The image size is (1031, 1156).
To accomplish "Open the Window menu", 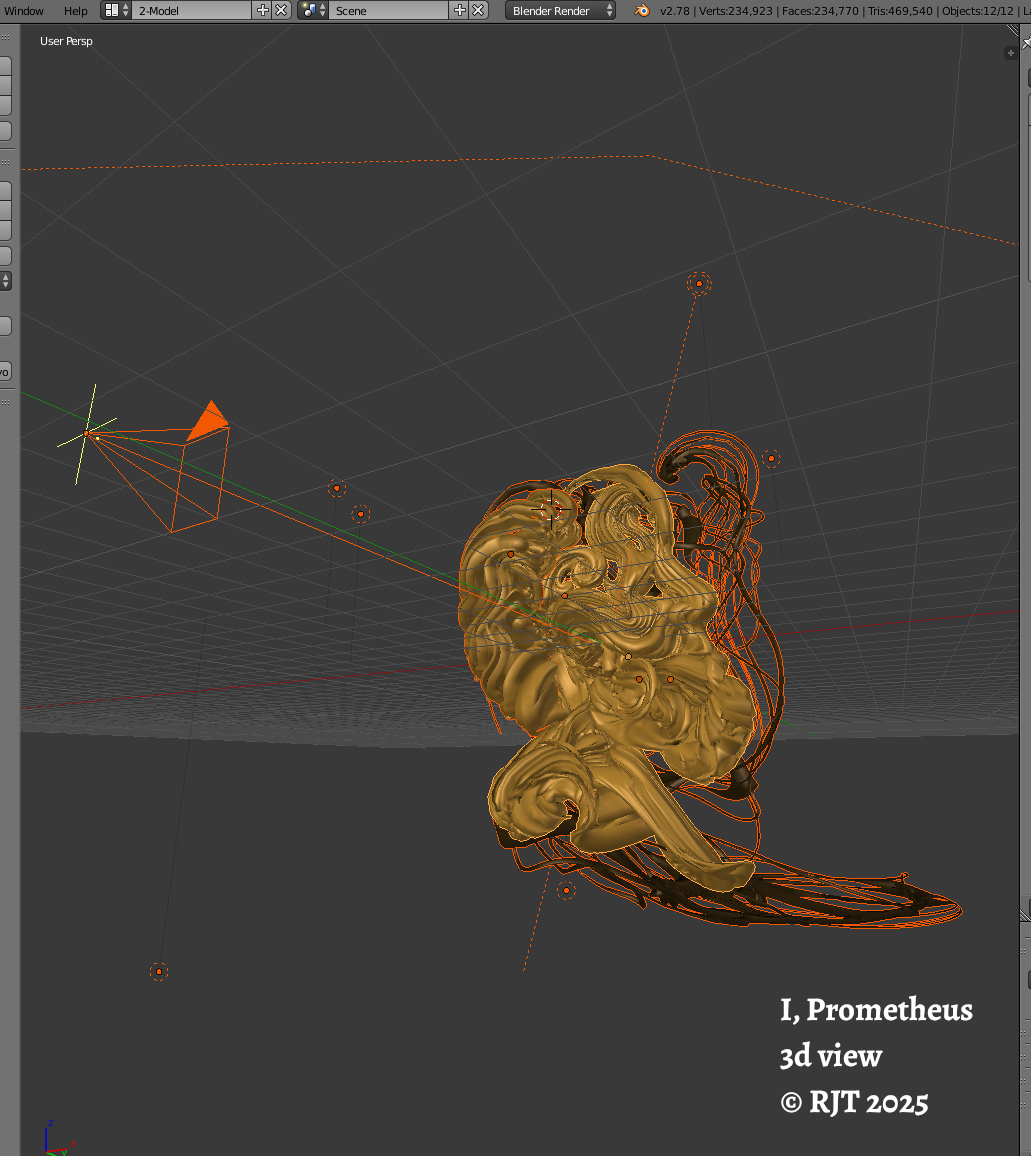I will click(x=24, y=10).
